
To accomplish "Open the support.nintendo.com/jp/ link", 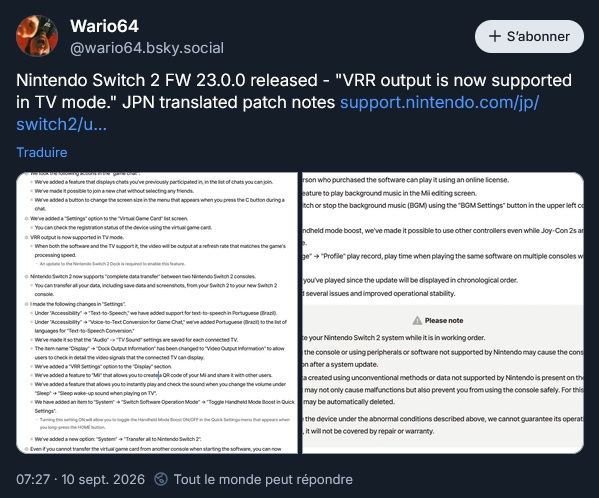I will (439, 102).
